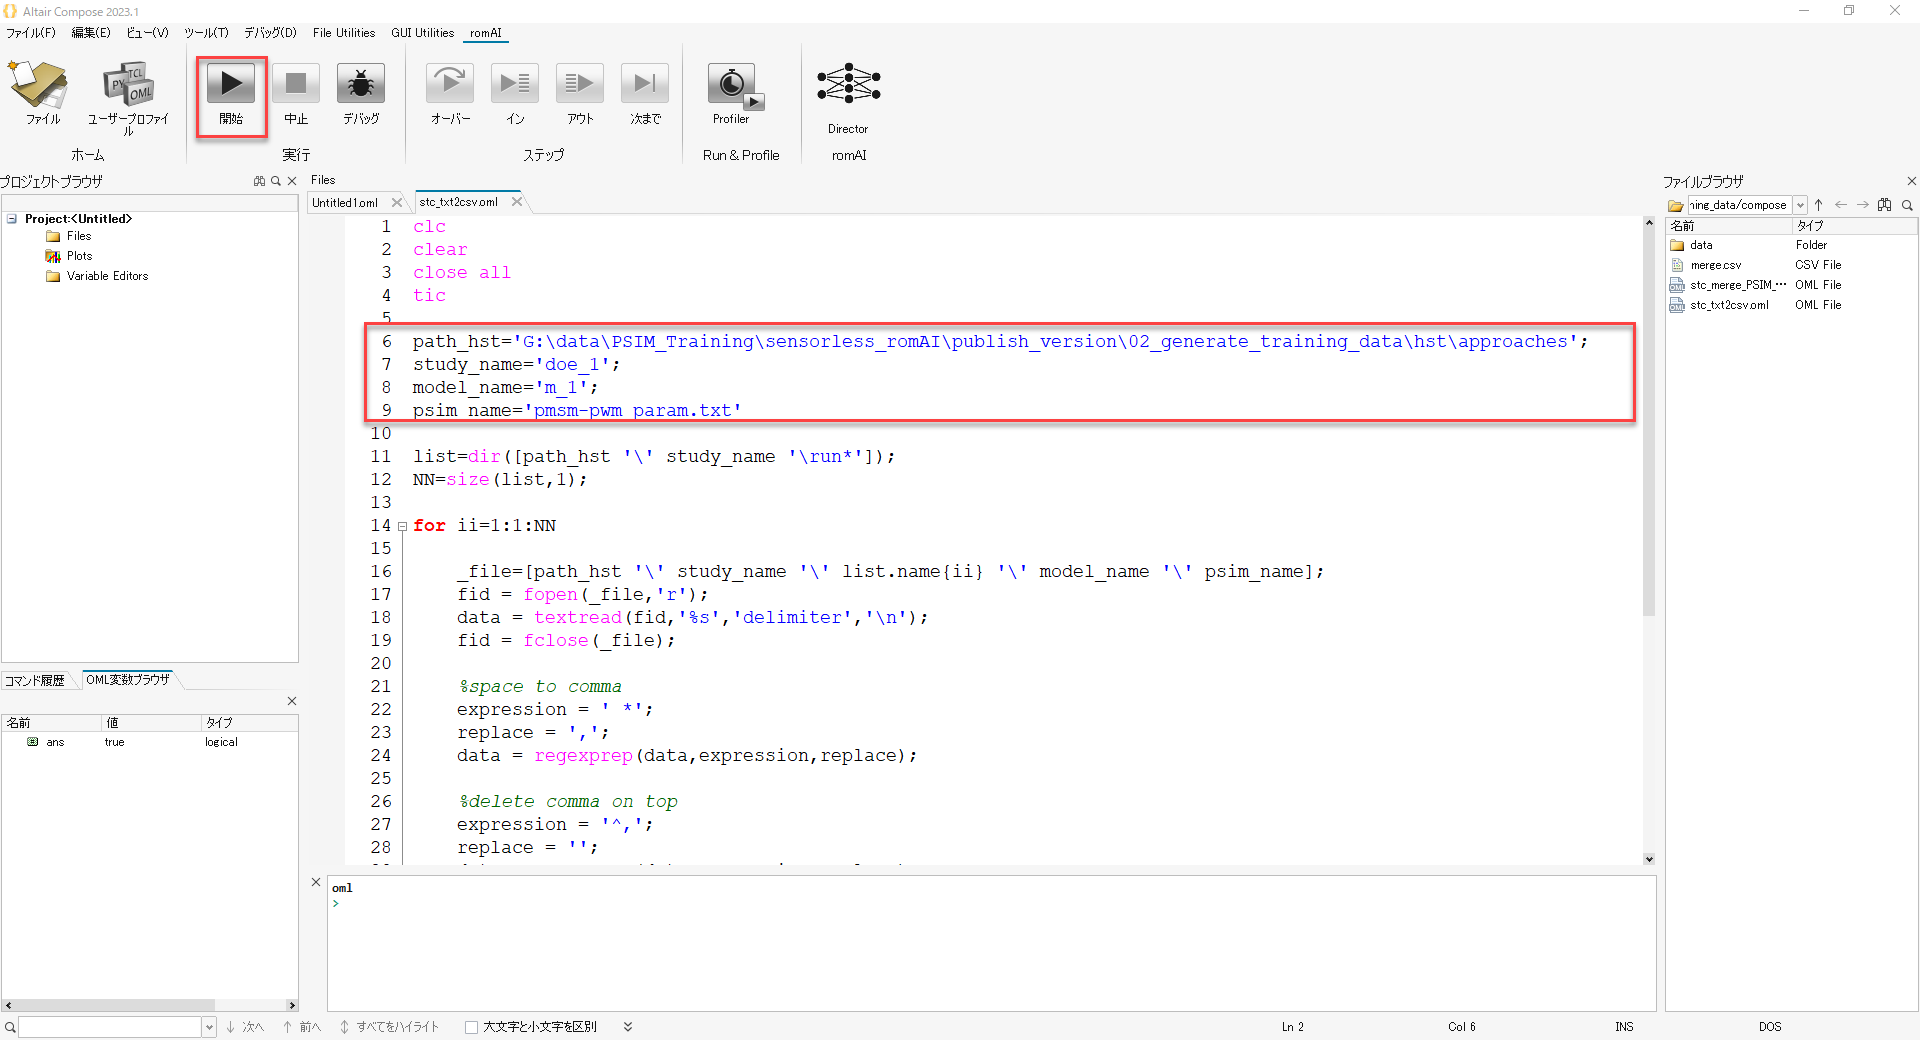Open the romAI Director
The image size is (1920, 1040).
pos(848,100)
